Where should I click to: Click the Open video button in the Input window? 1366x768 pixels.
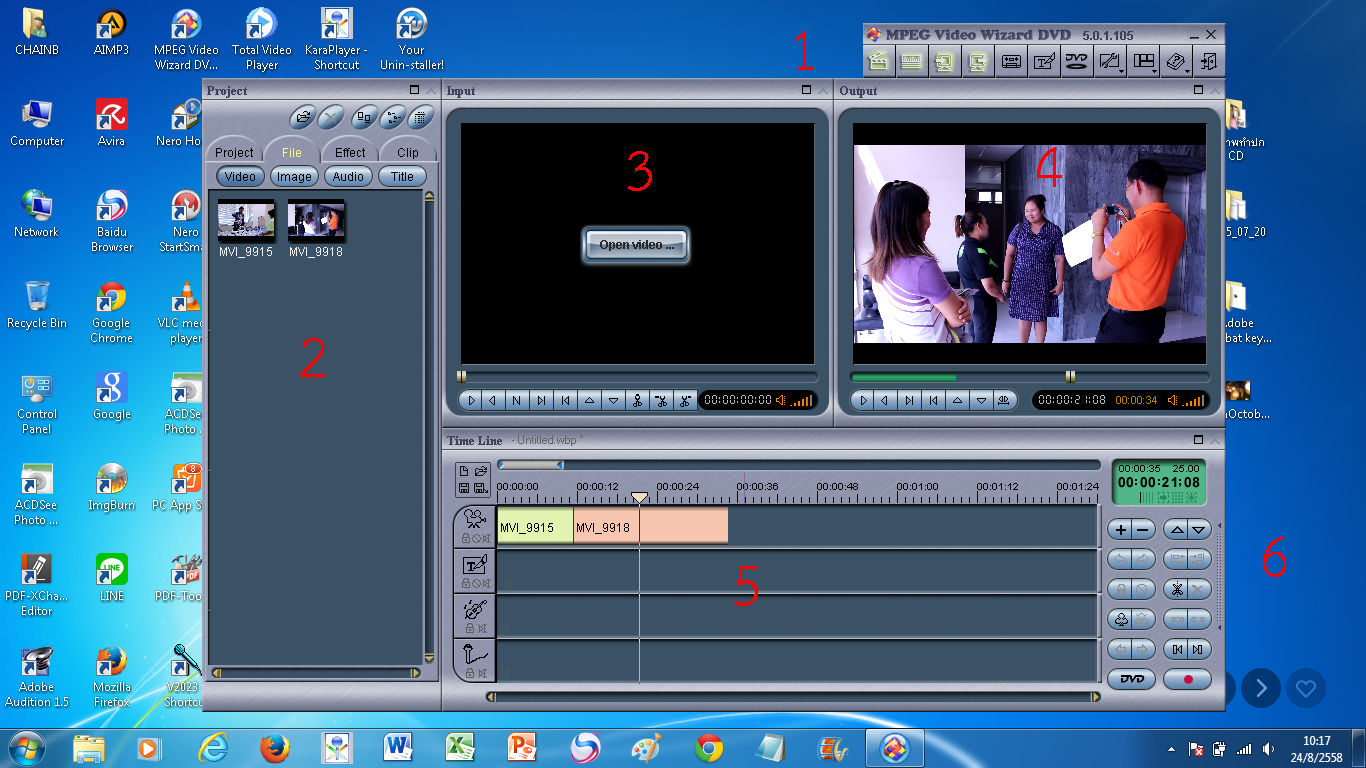(x=637, y=245)
